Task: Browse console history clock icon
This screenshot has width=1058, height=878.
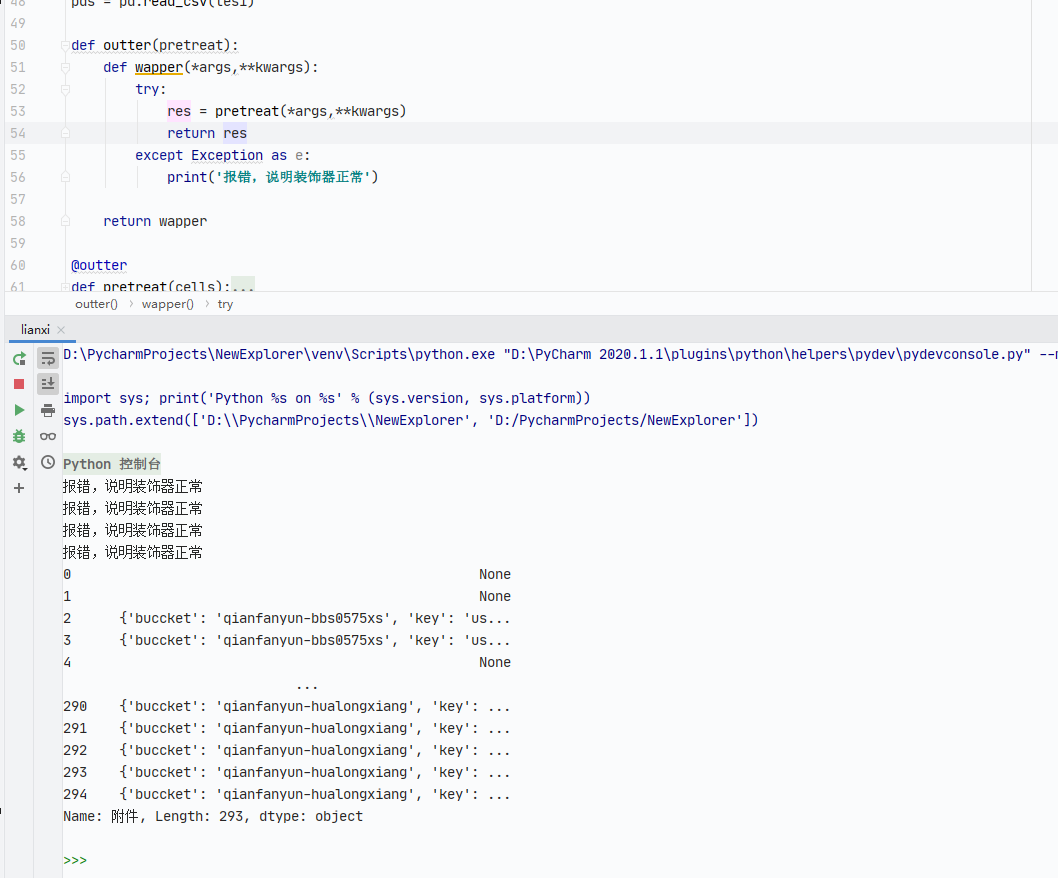Action: 48,462
